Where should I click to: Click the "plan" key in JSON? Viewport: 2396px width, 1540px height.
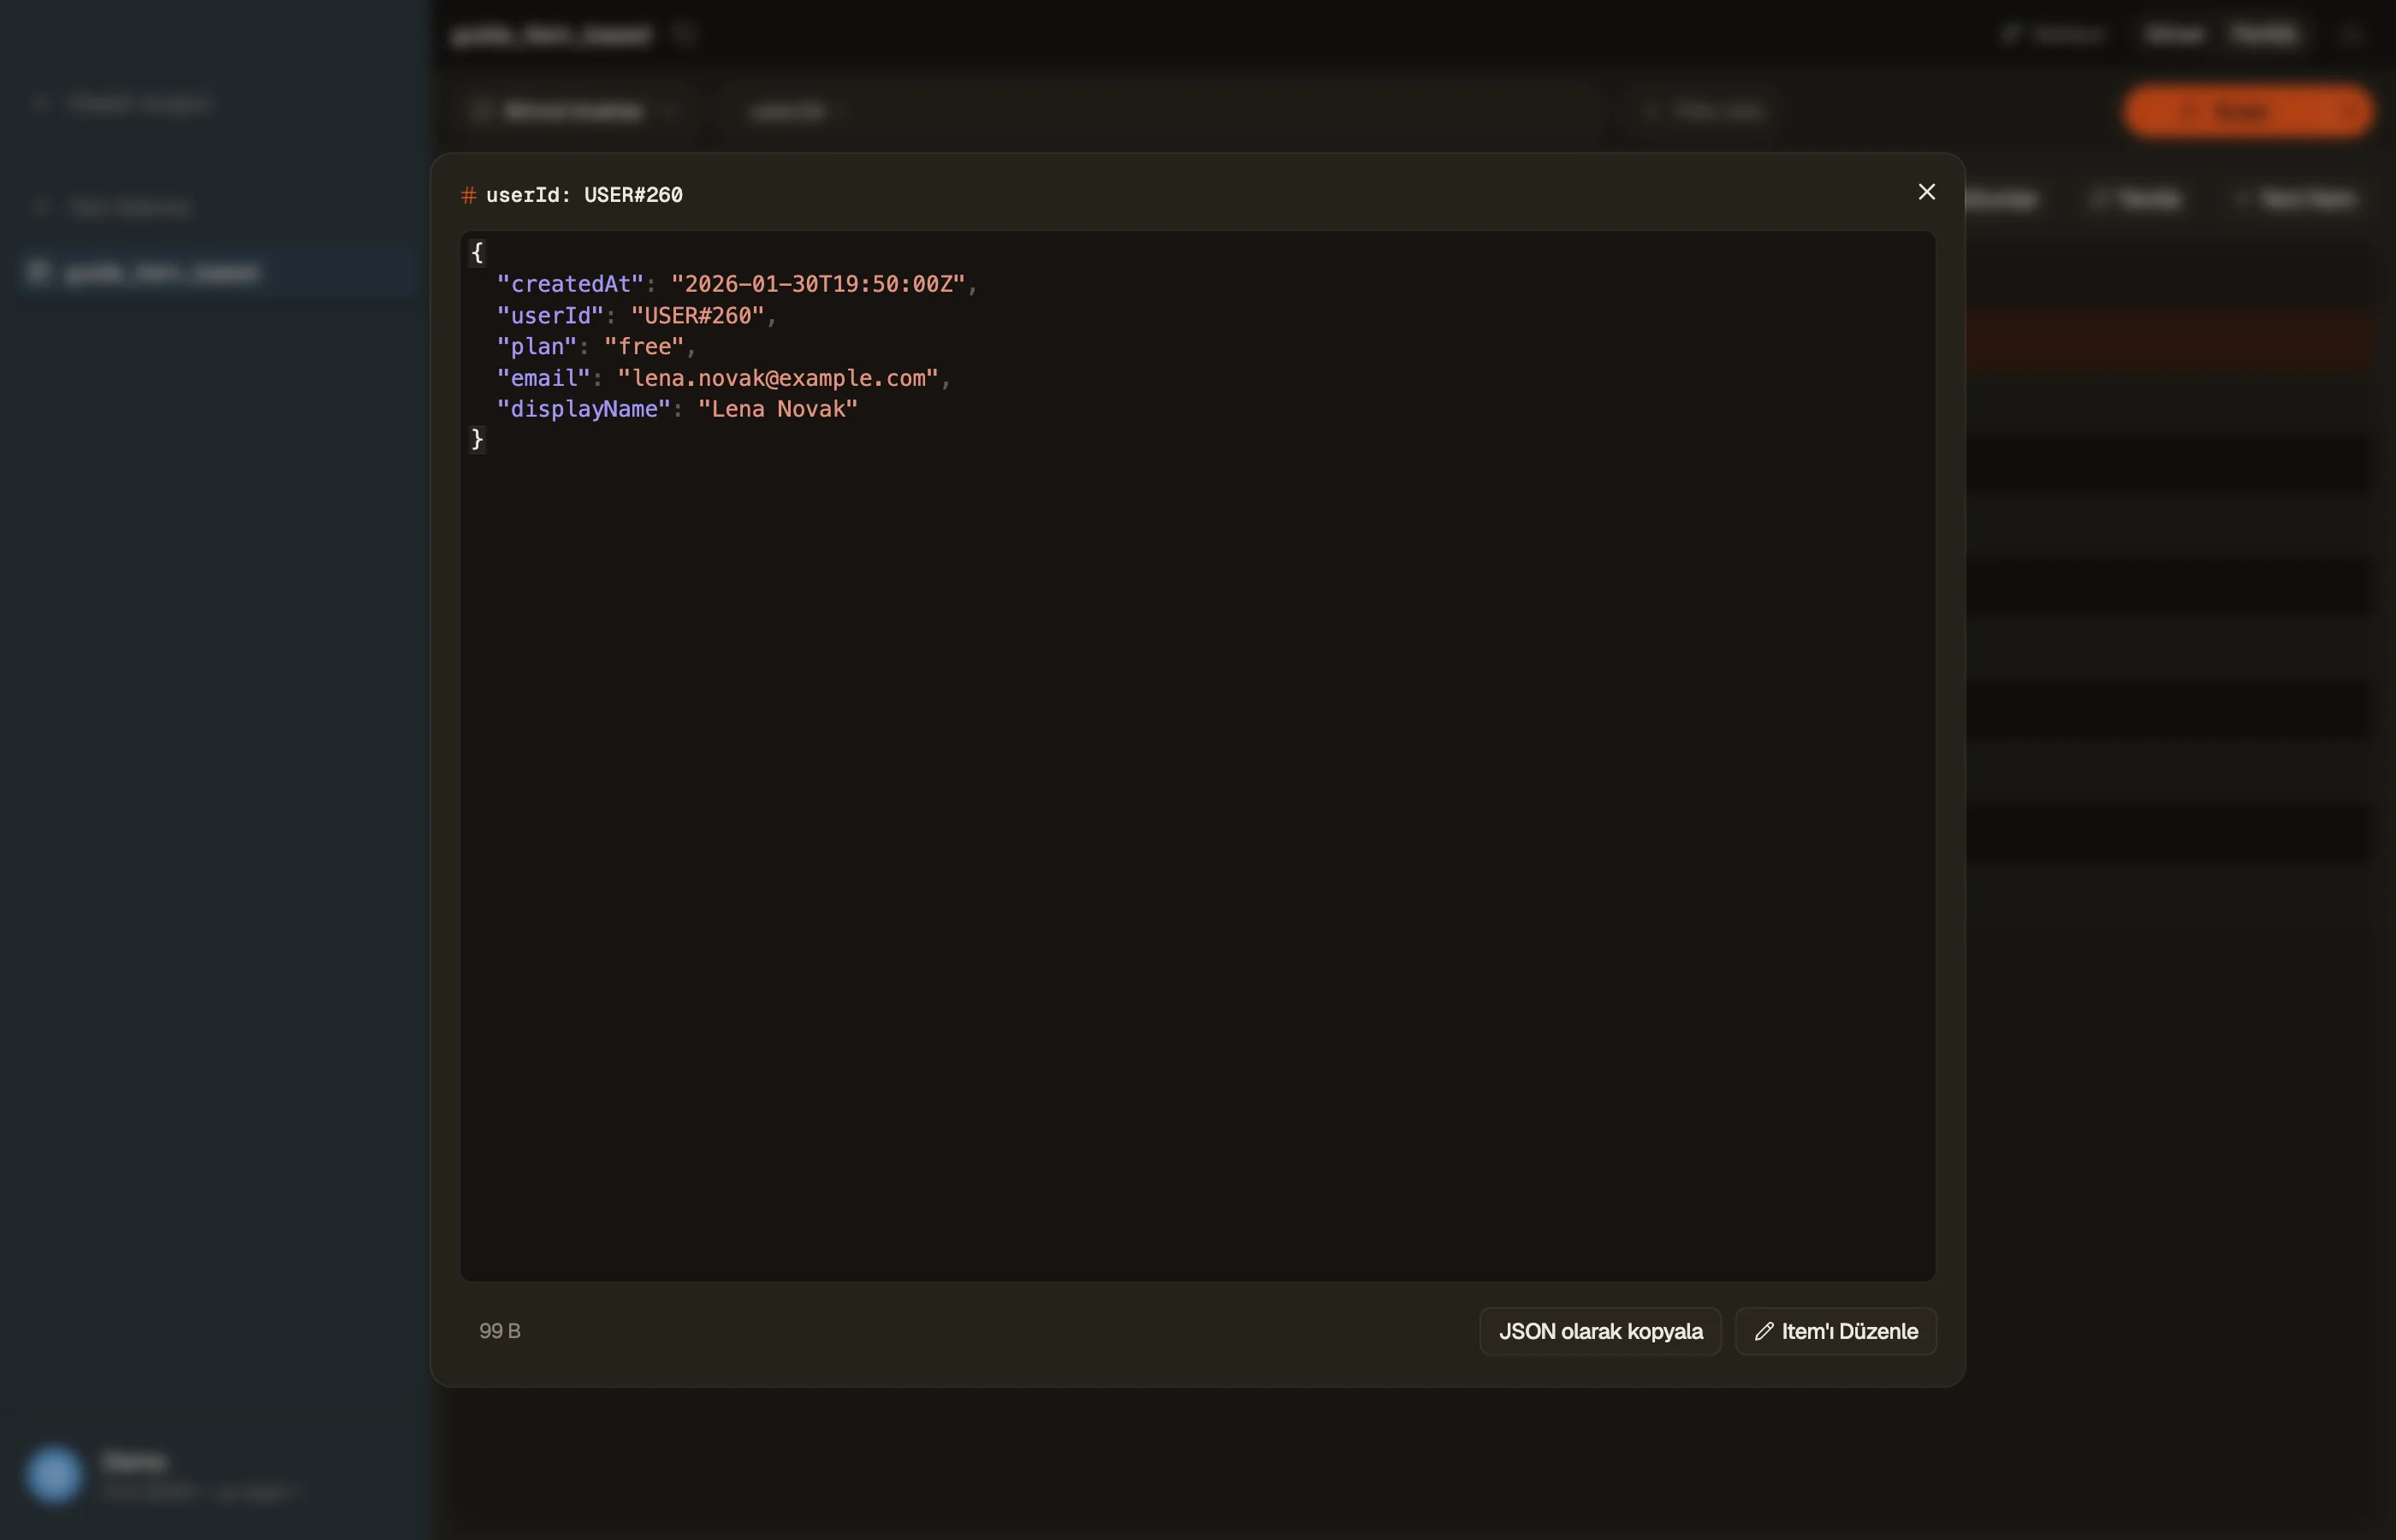pos(537,347)
